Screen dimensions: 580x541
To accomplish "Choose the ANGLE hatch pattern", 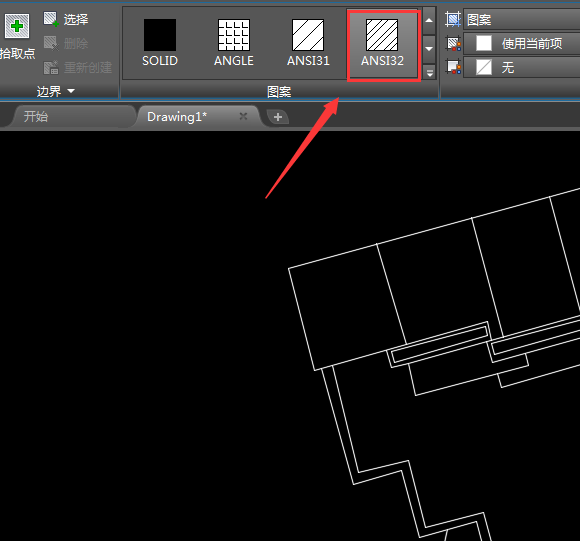I will (x=234, y=43).
